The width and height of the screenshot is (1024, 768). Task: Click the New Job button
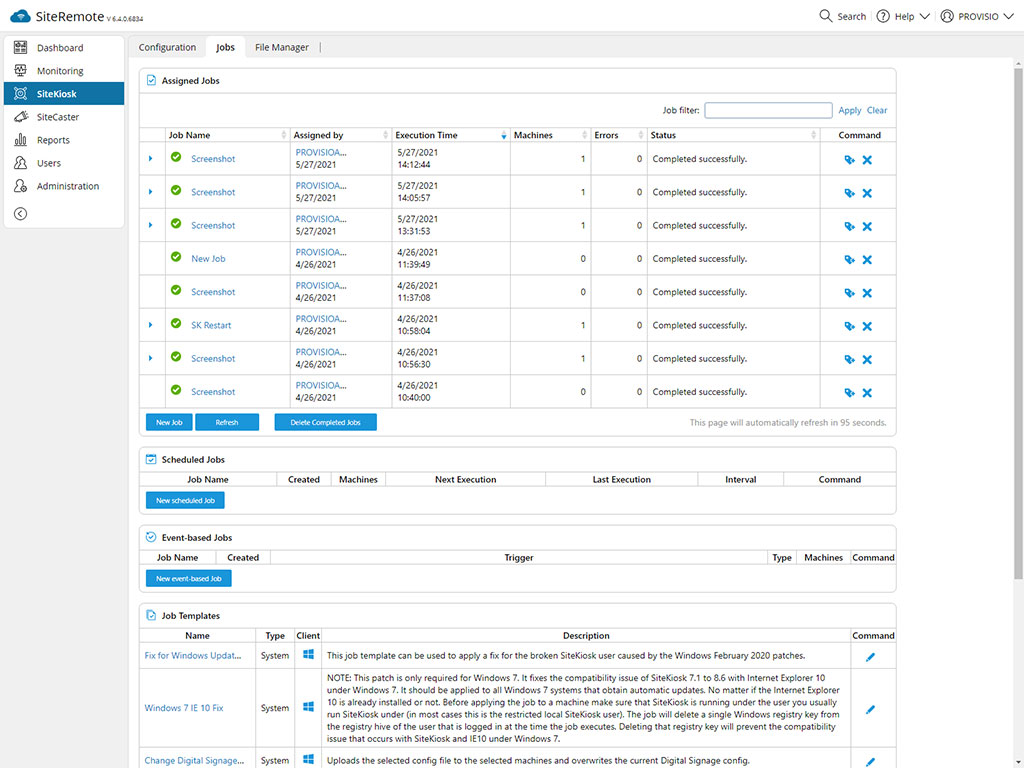click(x=169, y=422)
